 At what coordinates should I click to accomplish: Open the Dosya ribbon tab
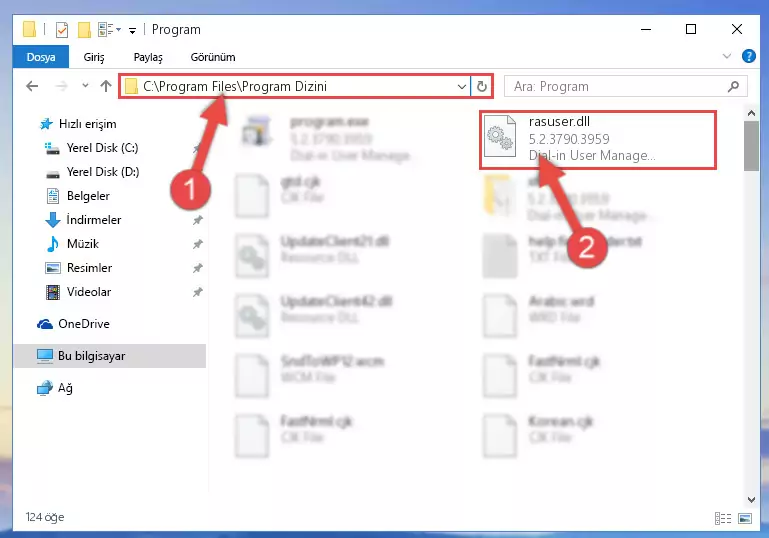click(x=41, y=57)
